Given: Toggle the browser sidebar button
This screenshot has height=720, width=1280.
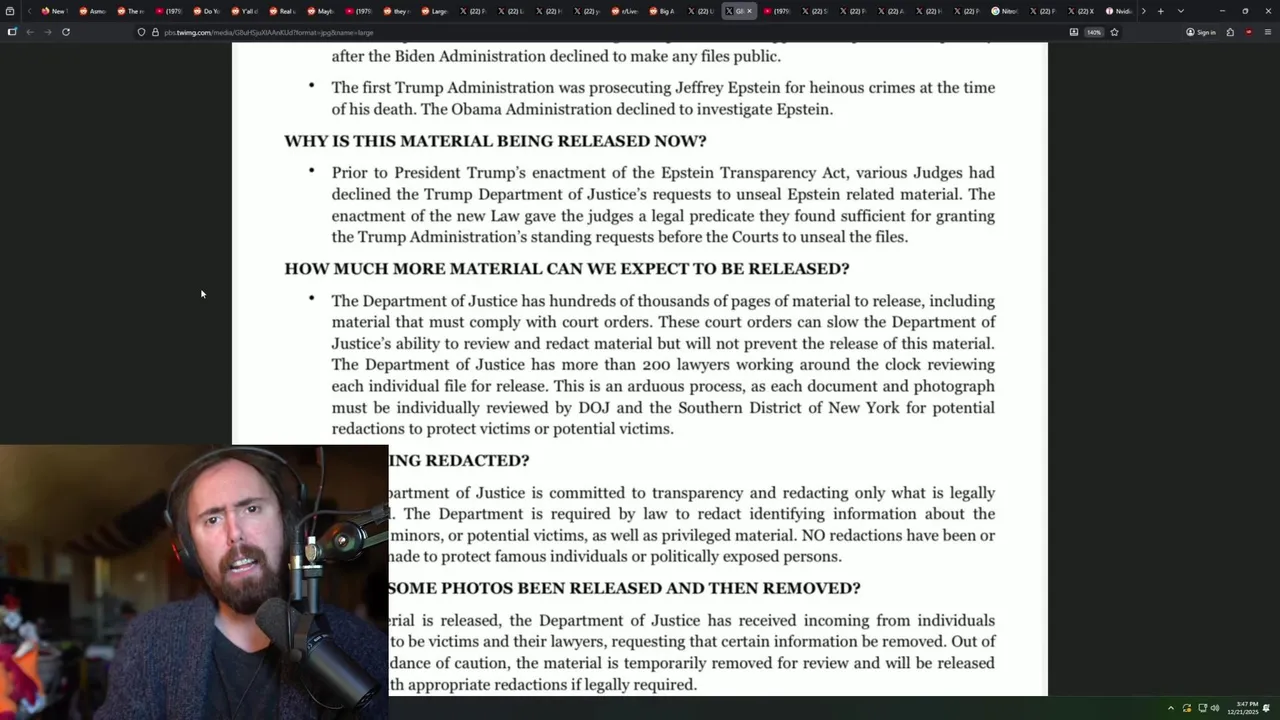Looking at the screenshot, I should 12,32.
